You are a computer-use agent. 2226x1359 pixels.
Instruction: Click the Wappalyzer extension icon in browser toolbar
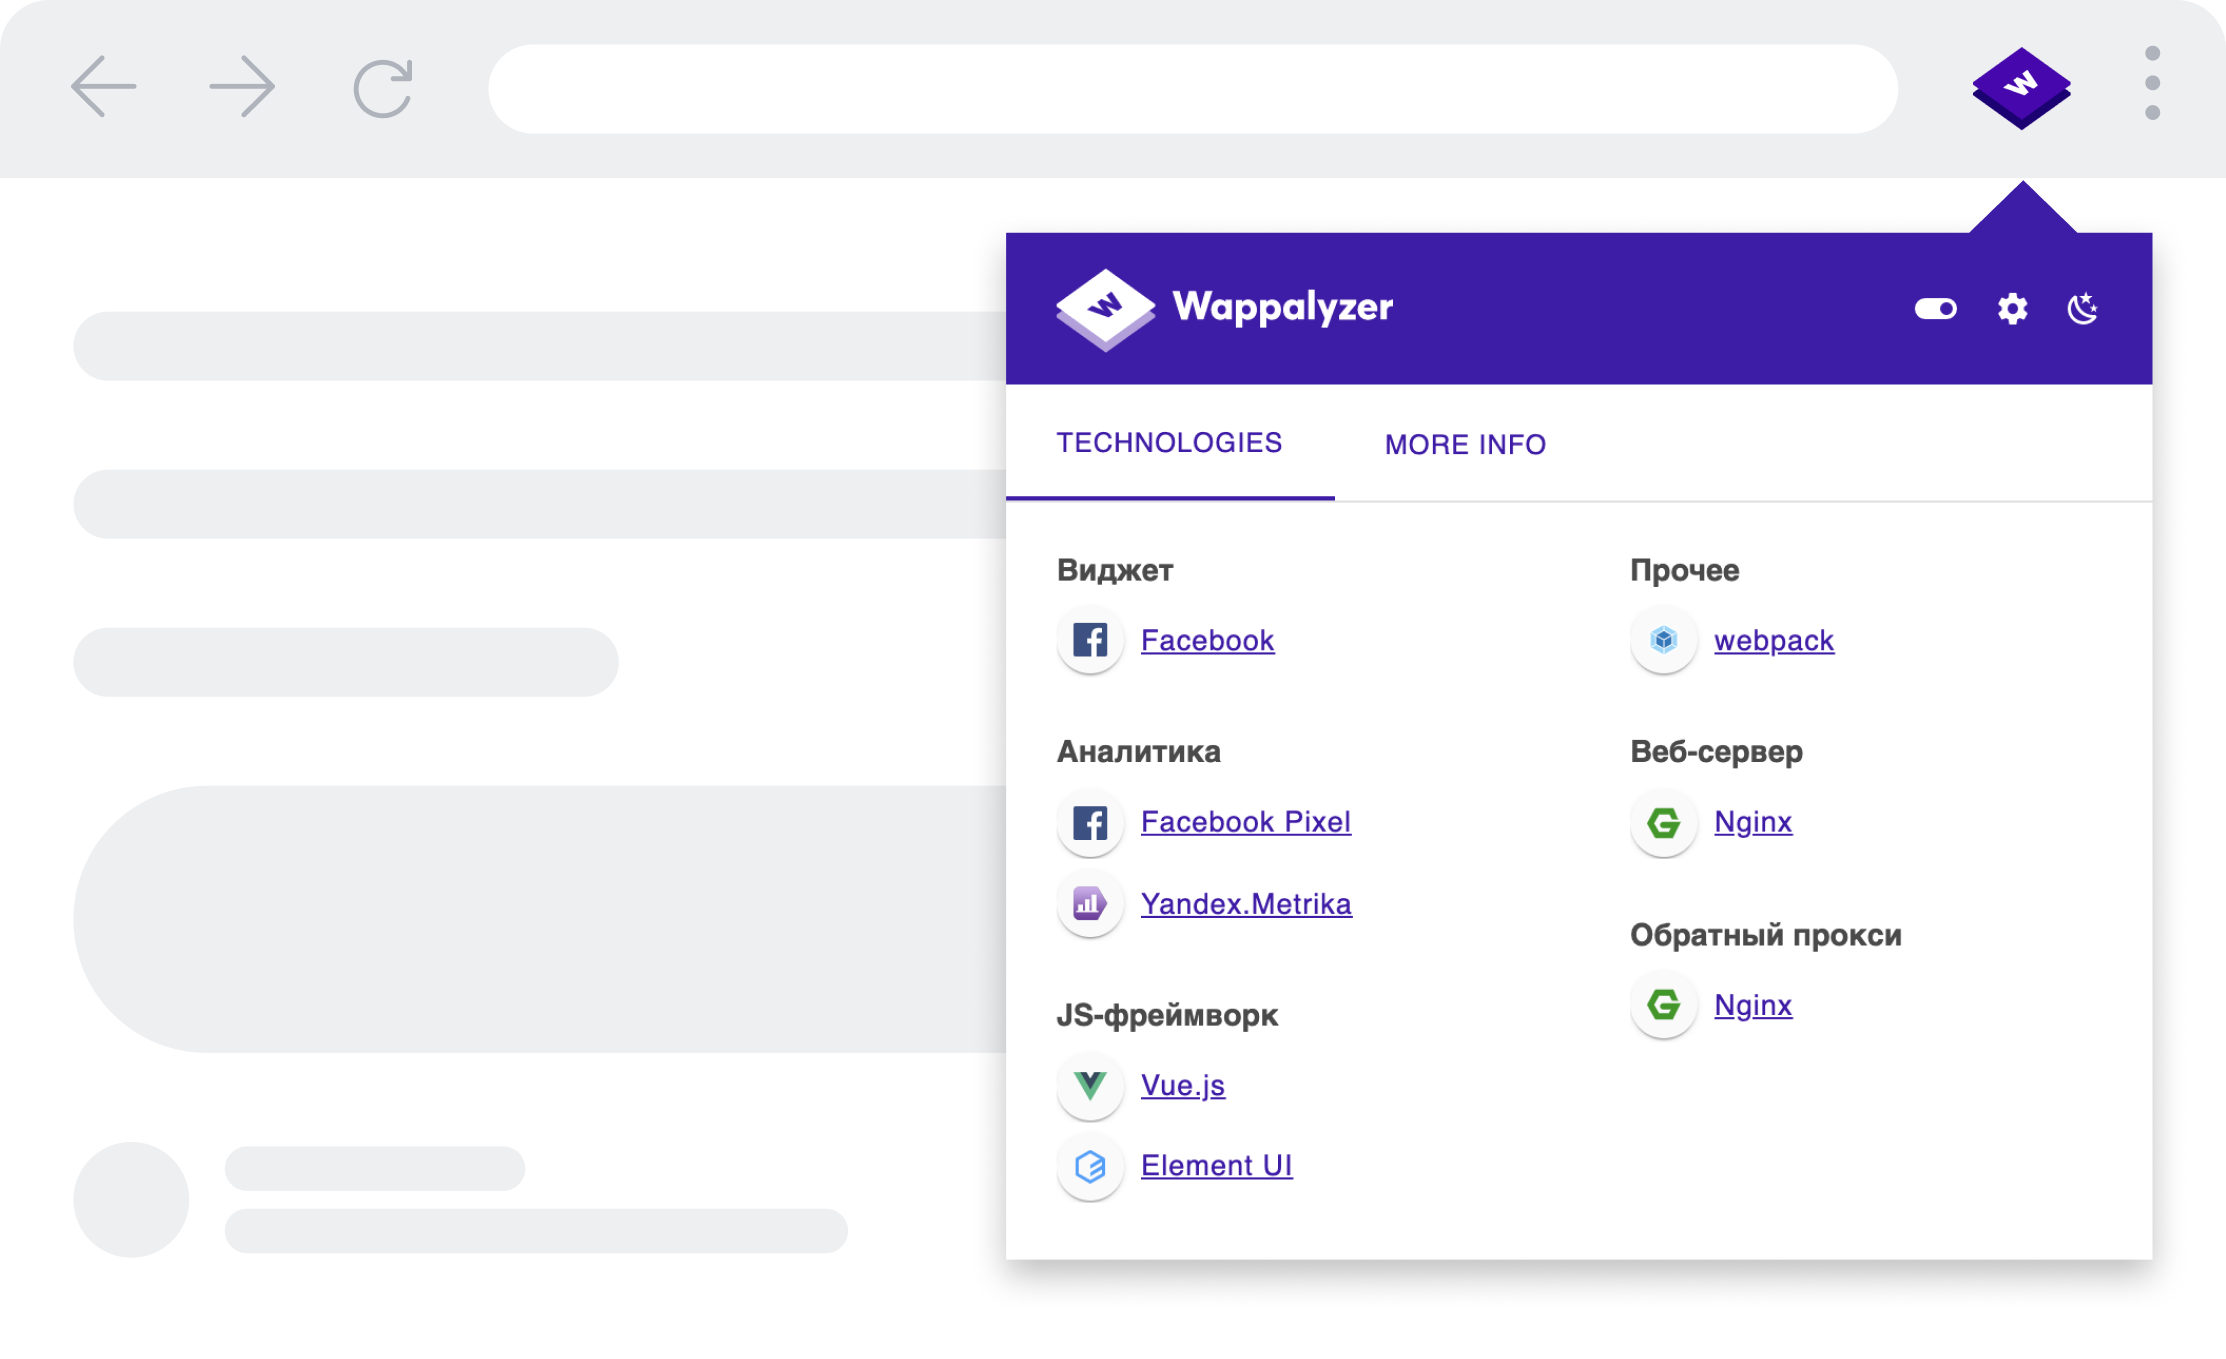click(2022, 88)
